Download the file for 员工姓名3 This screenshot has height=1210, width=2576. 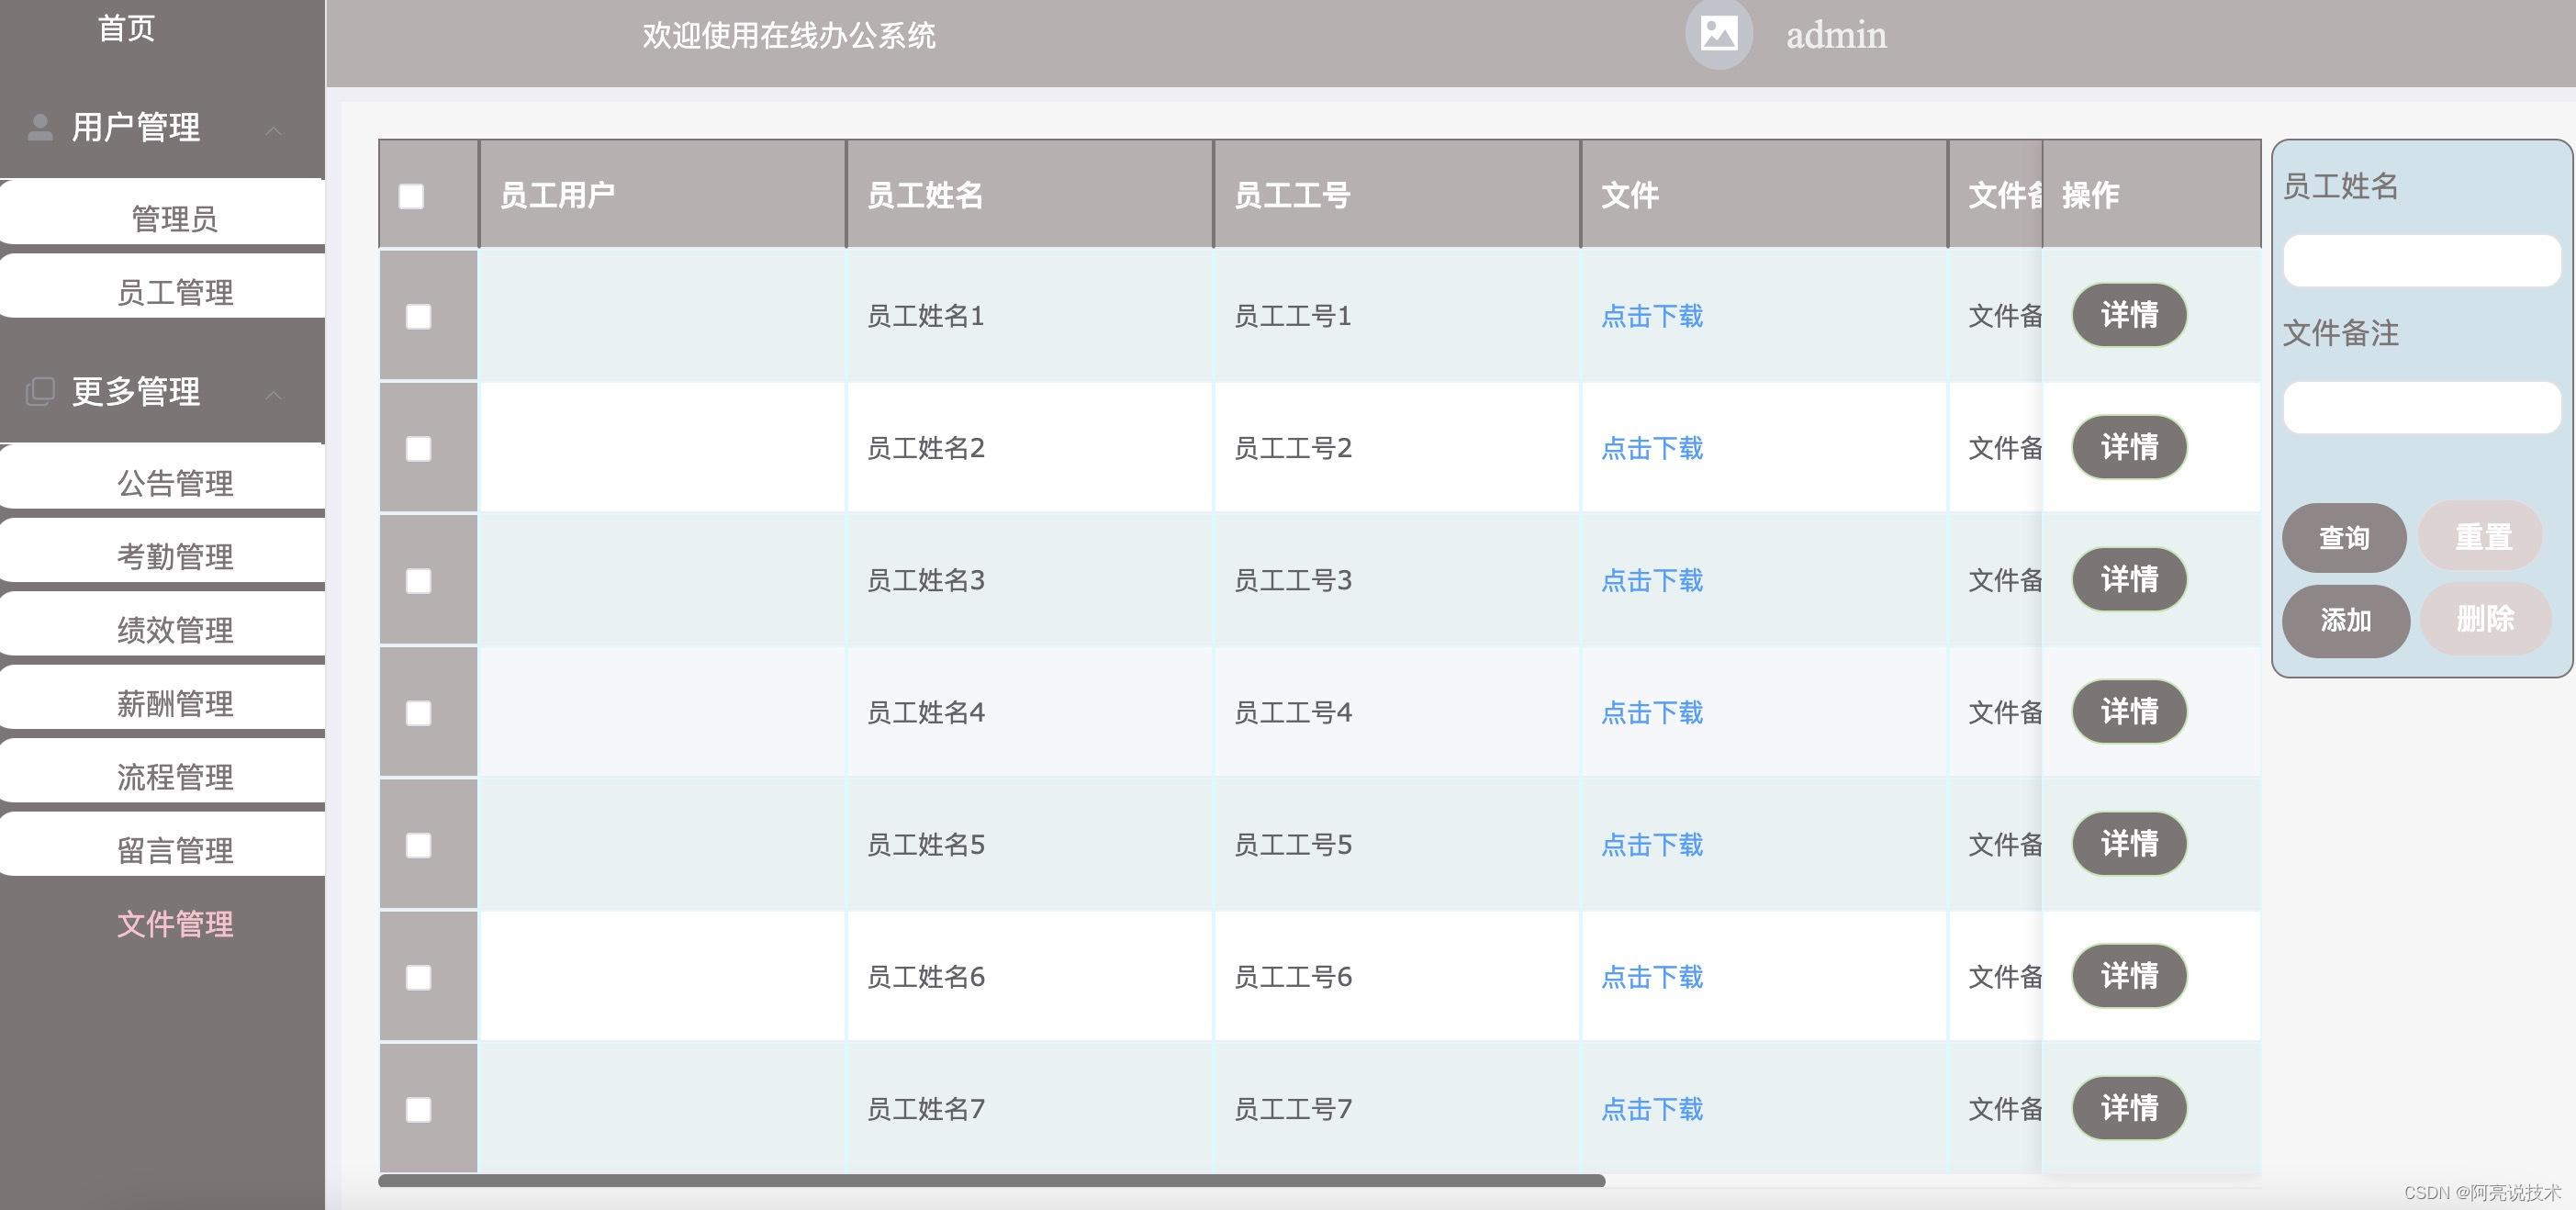tap(1651, 580)
